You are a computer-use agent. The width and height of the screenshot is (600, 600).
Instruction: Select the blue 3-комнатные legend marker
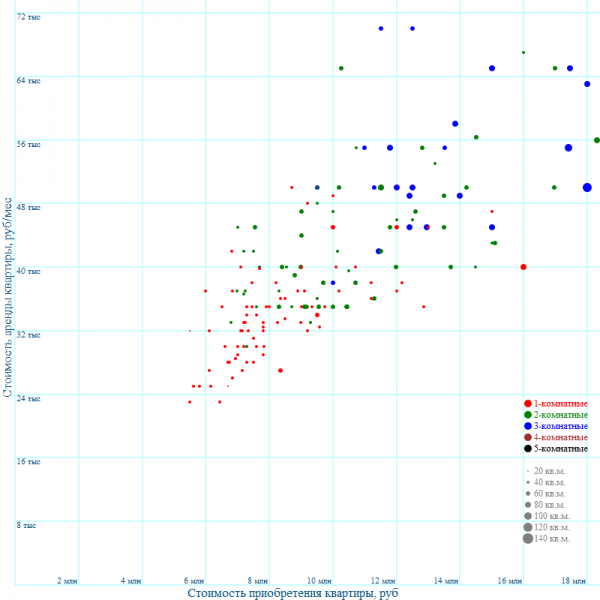coord(527,427)
